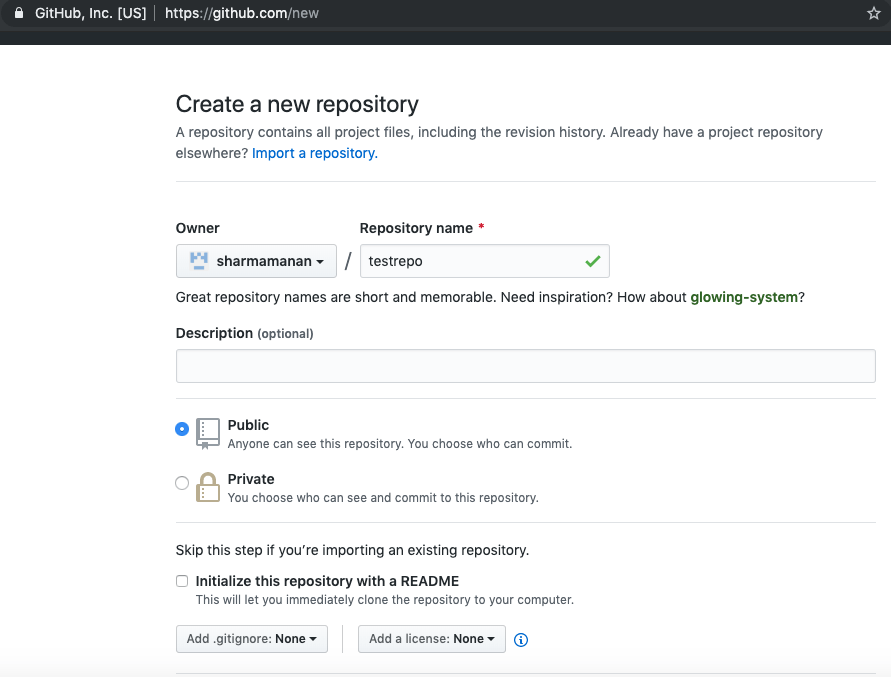Expand the Add .gitignore dropdown
The width and height of the screenshot is (891, 677).
pyautogui.click(x=252, y=639)
